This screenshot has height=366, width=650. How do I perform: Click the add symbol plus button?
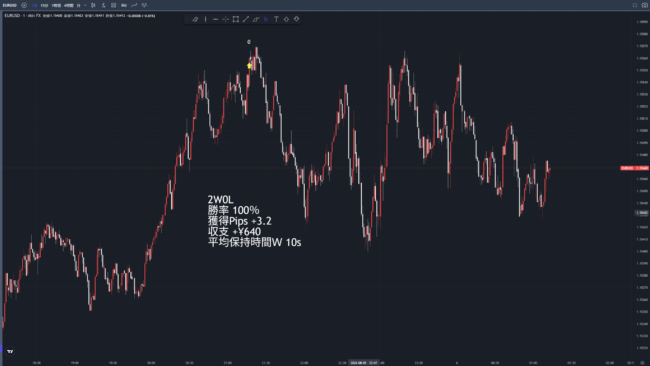[24, 5]
